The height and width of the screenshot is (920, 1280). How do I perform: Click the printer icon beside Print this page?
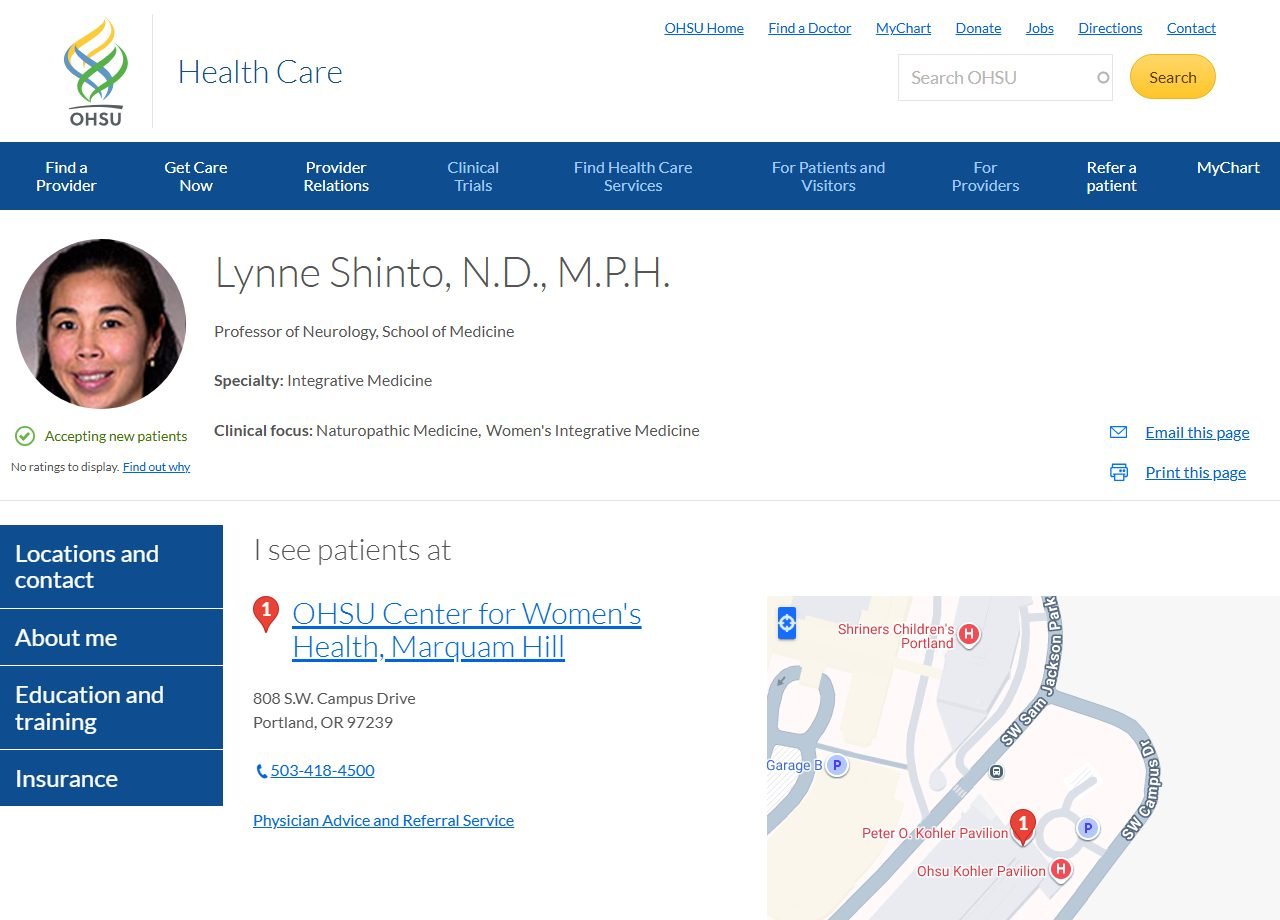[1118, 472]
